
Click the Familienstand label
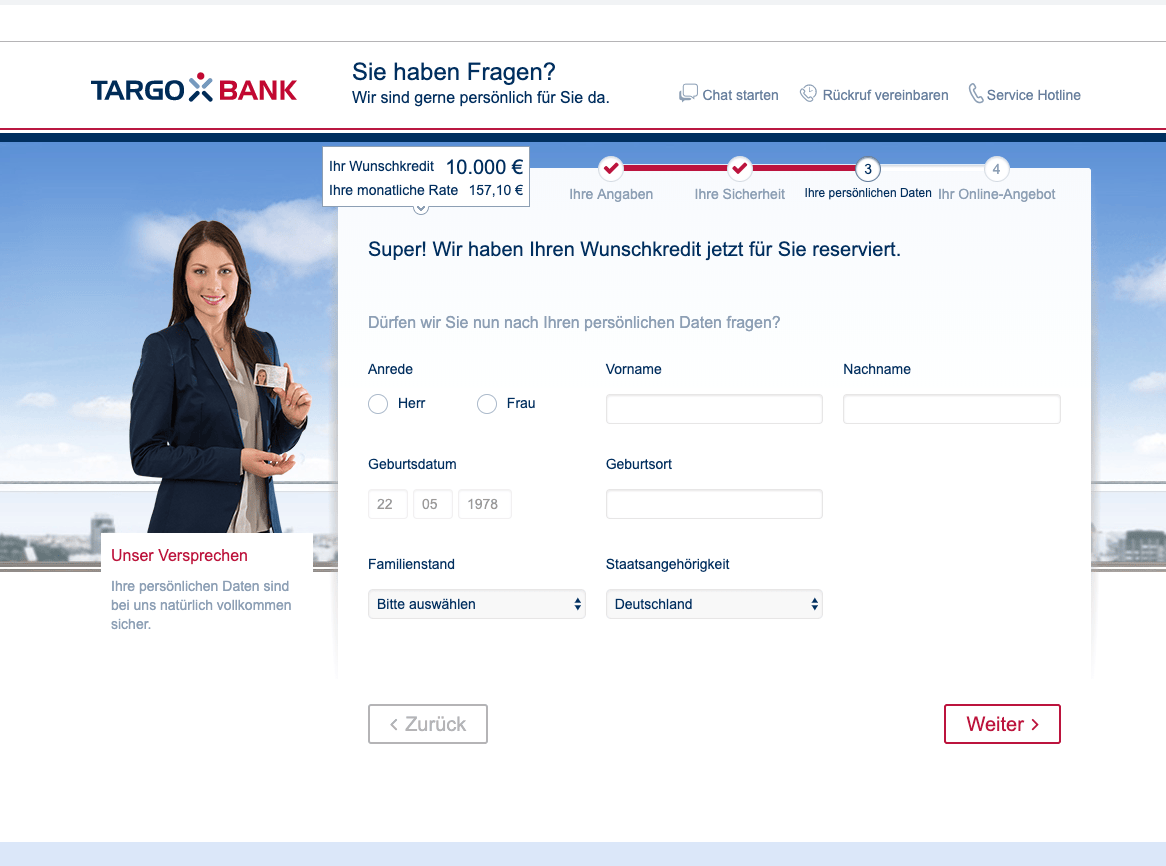411,564
